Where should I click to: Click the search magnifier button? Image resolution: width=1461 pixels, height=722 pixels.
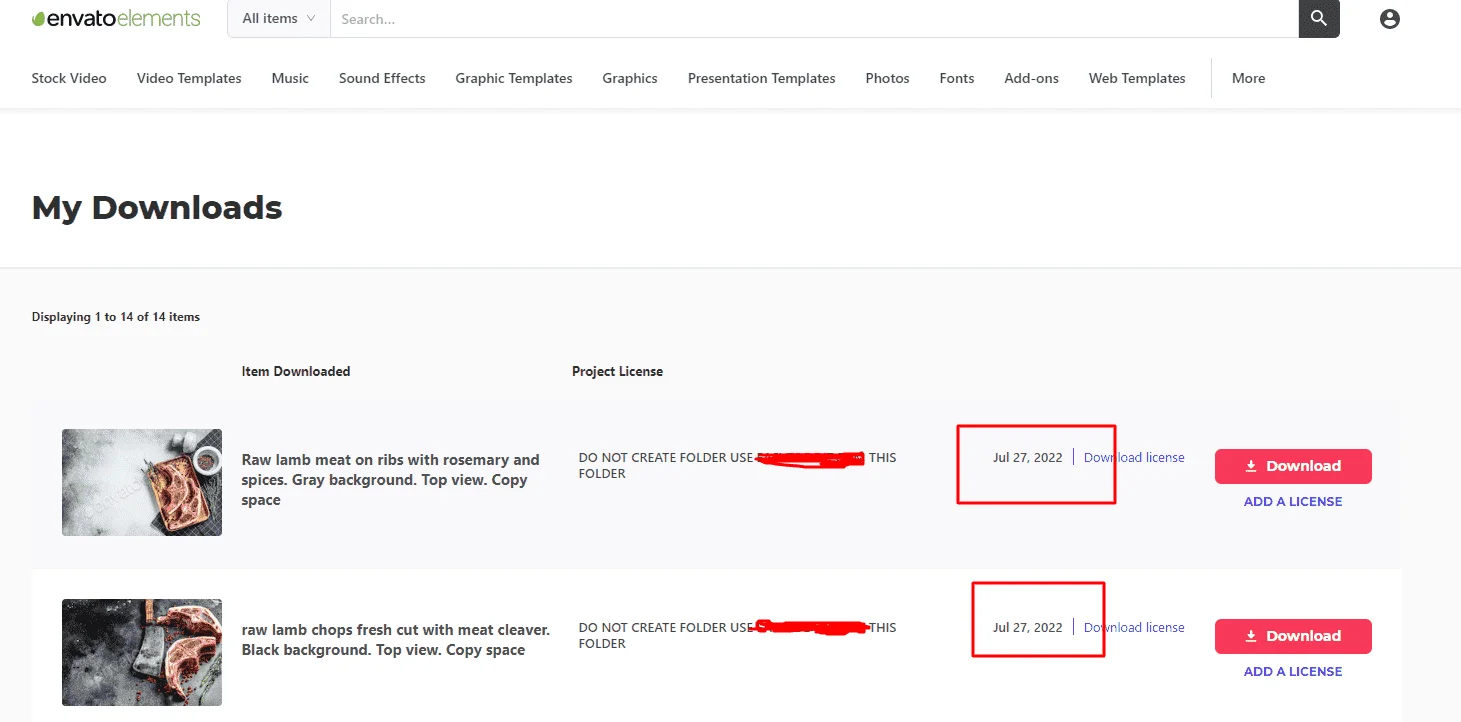(1319, 18)
